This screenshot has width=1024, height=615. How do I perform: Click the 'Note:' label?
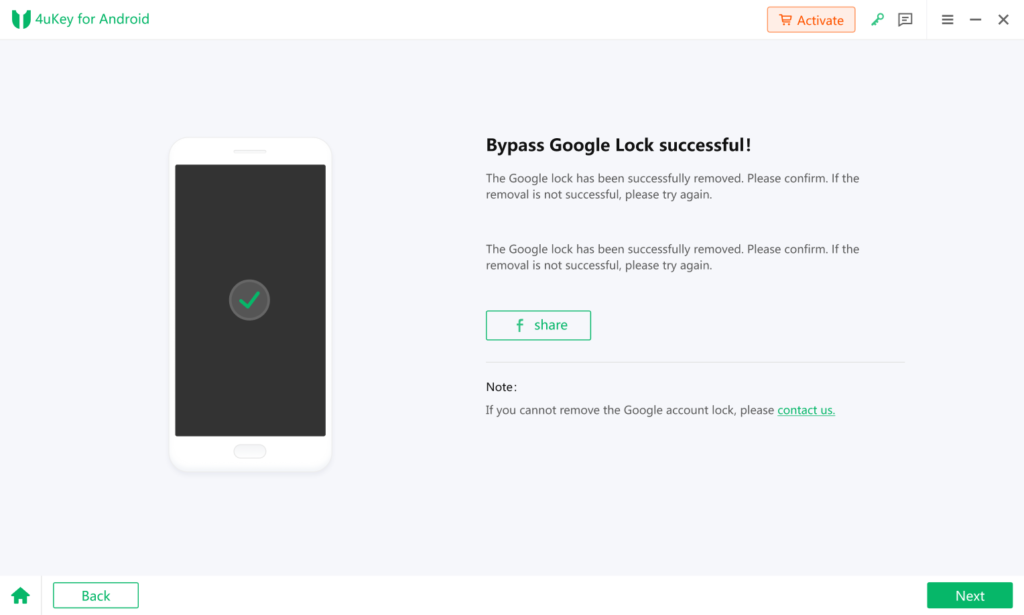pos(502,387)
